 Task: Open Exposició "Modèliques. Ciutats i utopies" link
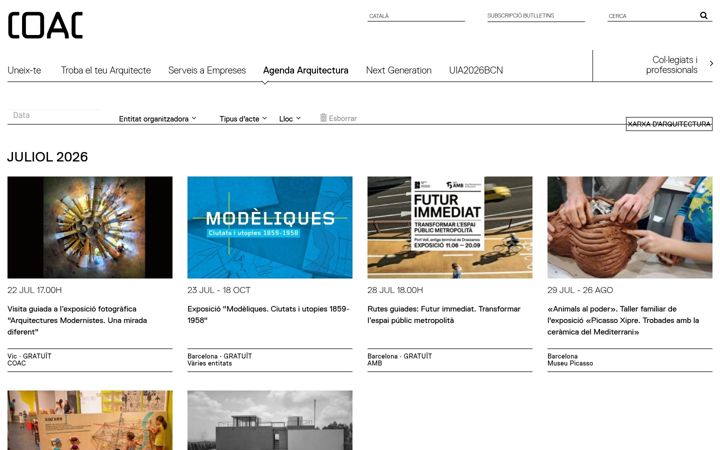268,315
